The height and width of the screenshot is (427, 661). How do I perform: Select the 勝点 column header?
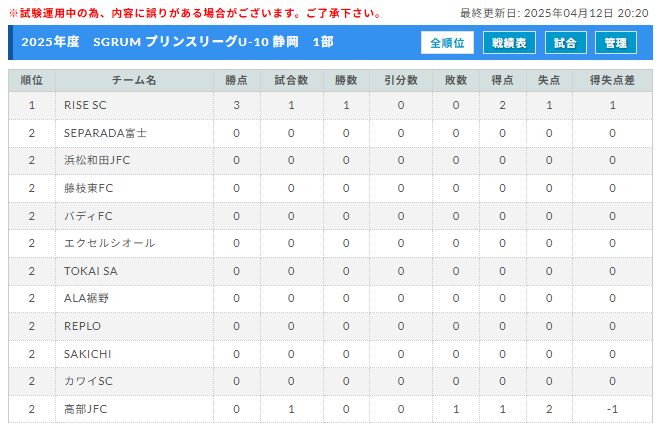click(236, 81)
